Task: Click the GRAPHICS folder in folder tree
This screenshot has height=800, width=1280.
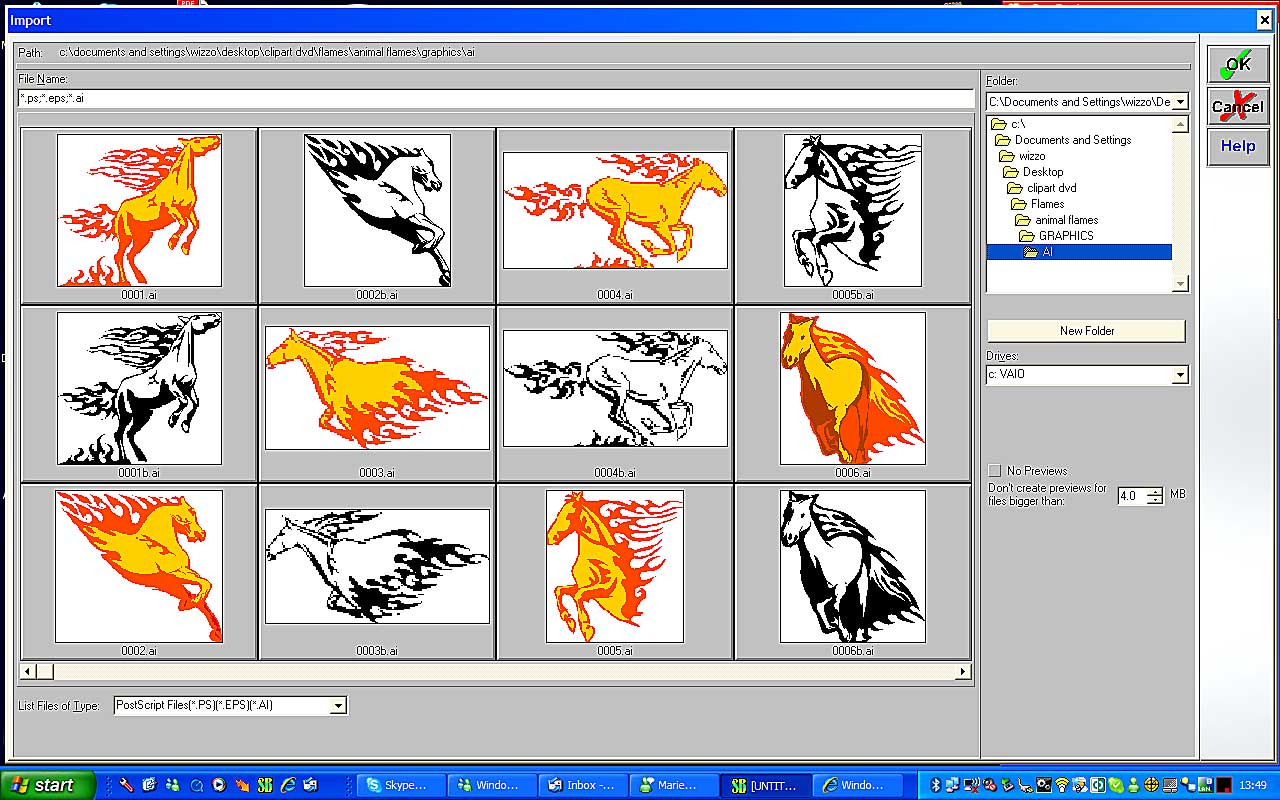Action: click(x=1065, y=236)
